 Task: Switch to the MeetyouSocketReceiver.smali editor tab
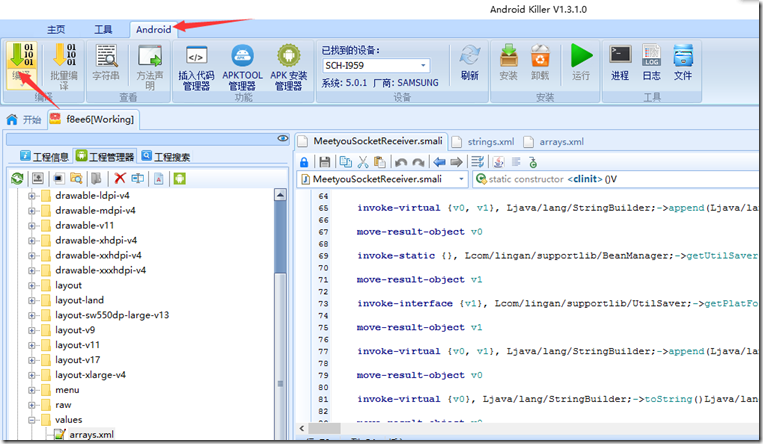[371, 141]
